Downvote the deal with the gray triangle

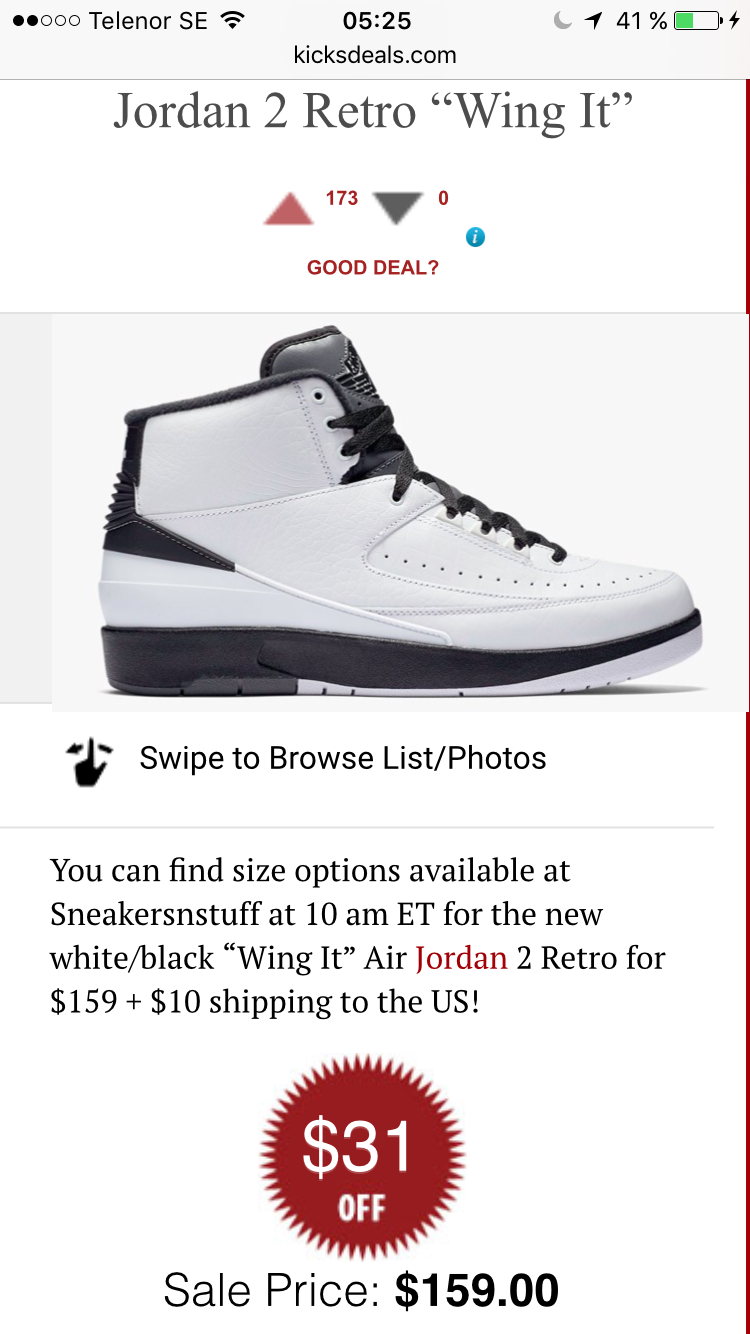point(398,207)
